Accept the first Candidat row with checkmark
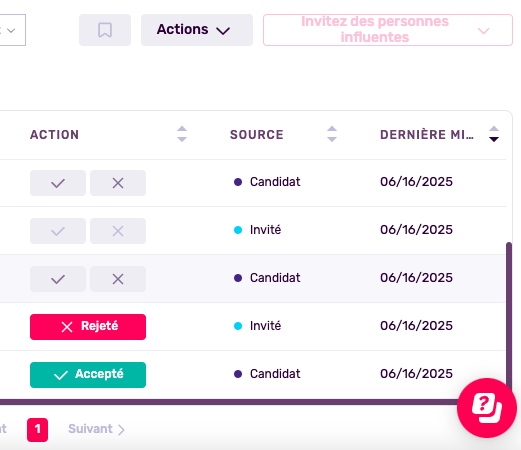Viewport: 521px width, 450px height. coord(58,183)
